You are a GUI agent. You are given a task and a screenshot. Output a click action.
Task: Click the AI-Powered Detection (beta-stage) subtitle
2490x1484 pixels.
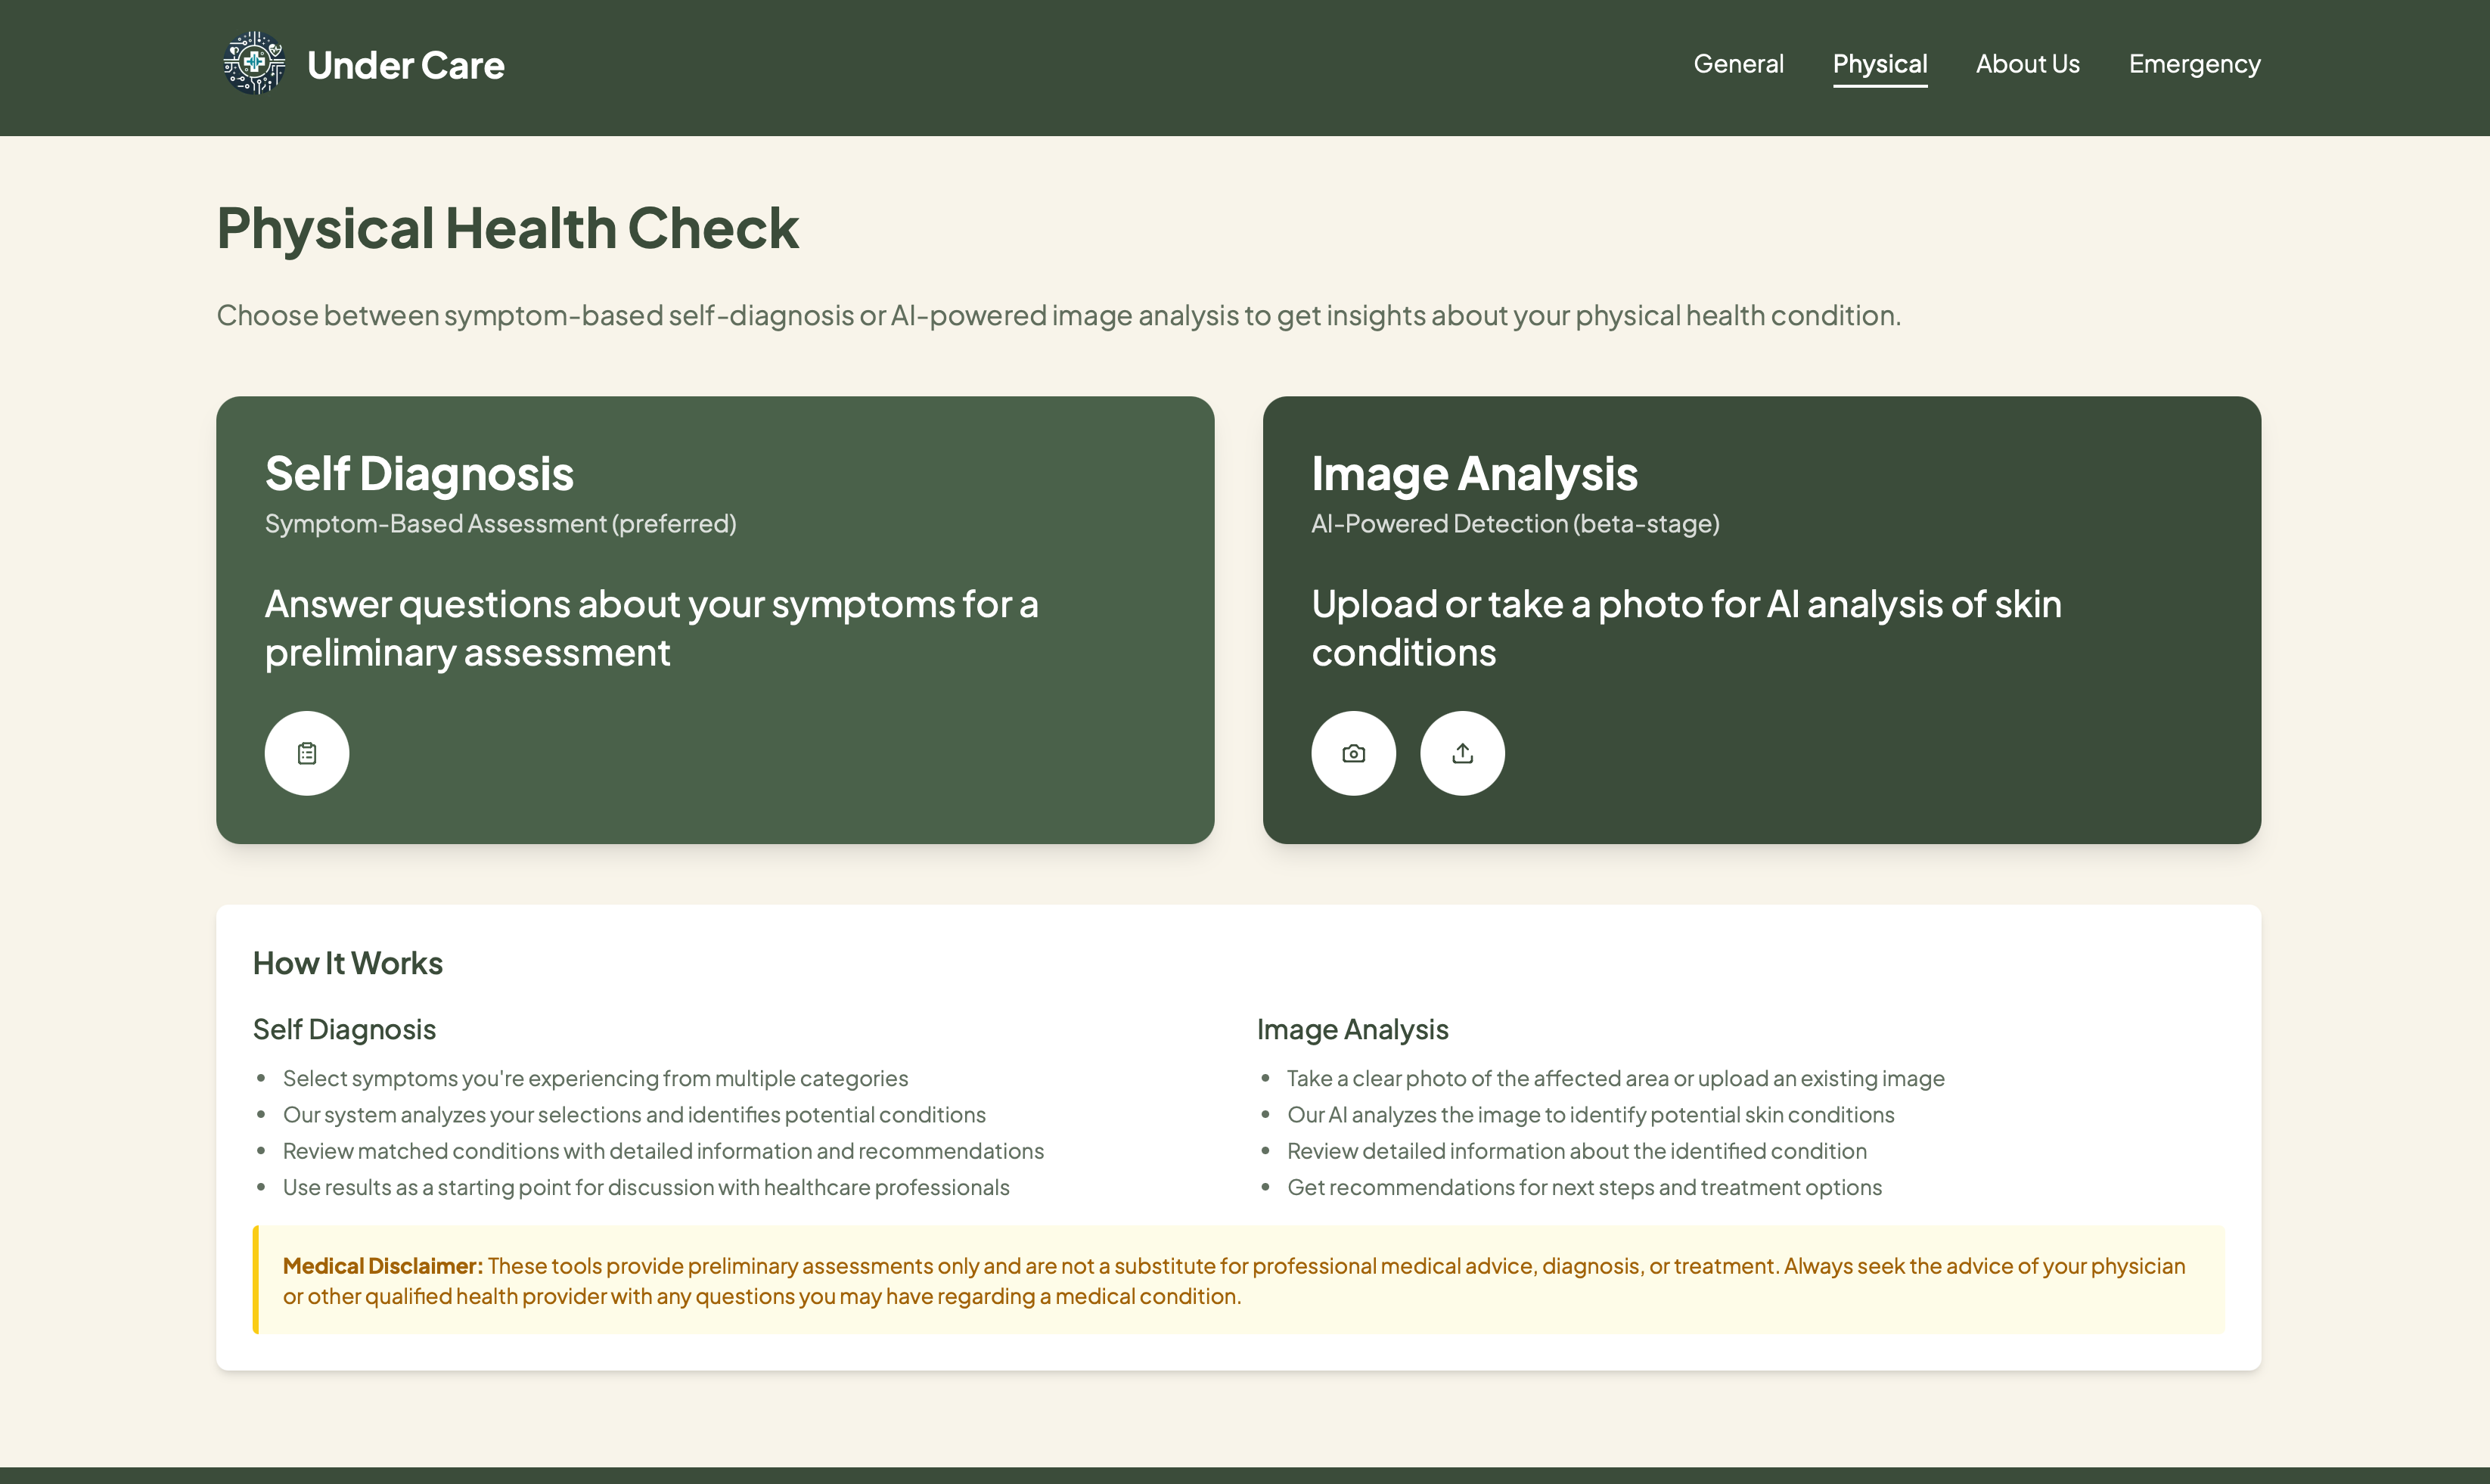[x=1515, y=524]
